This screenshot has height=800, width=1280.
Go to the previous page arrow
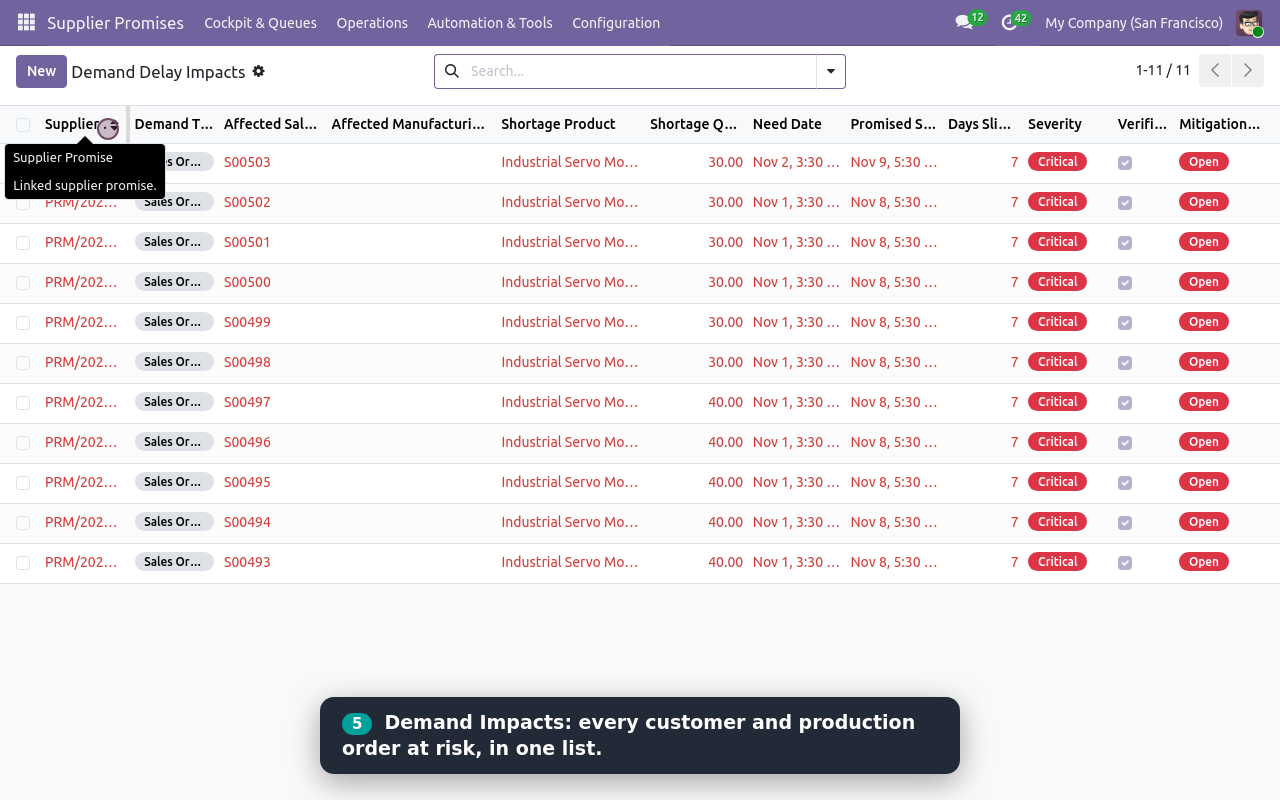pyautogui.click(x=1215, y=71)
